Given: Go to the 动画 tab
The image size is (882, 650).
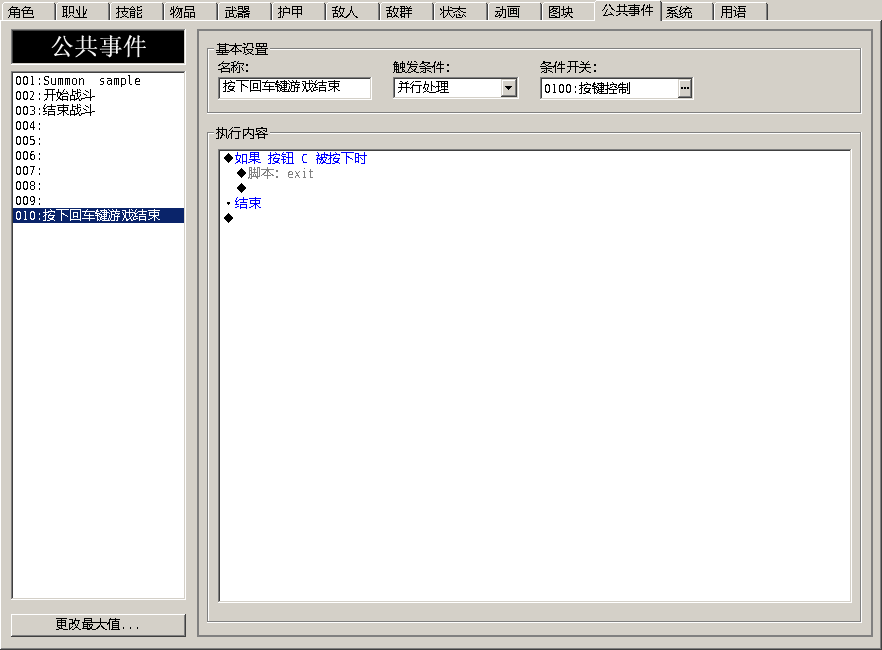Looking at the screenshot, I should point(514,12).
